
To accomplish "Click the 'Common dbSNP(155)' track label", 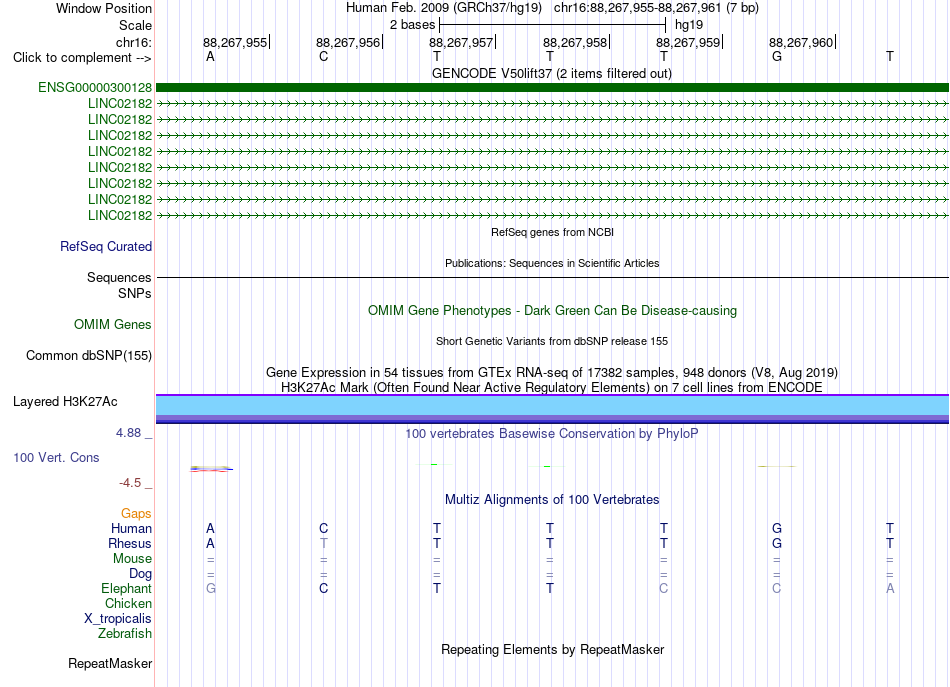I will click(x=89, y=356).
